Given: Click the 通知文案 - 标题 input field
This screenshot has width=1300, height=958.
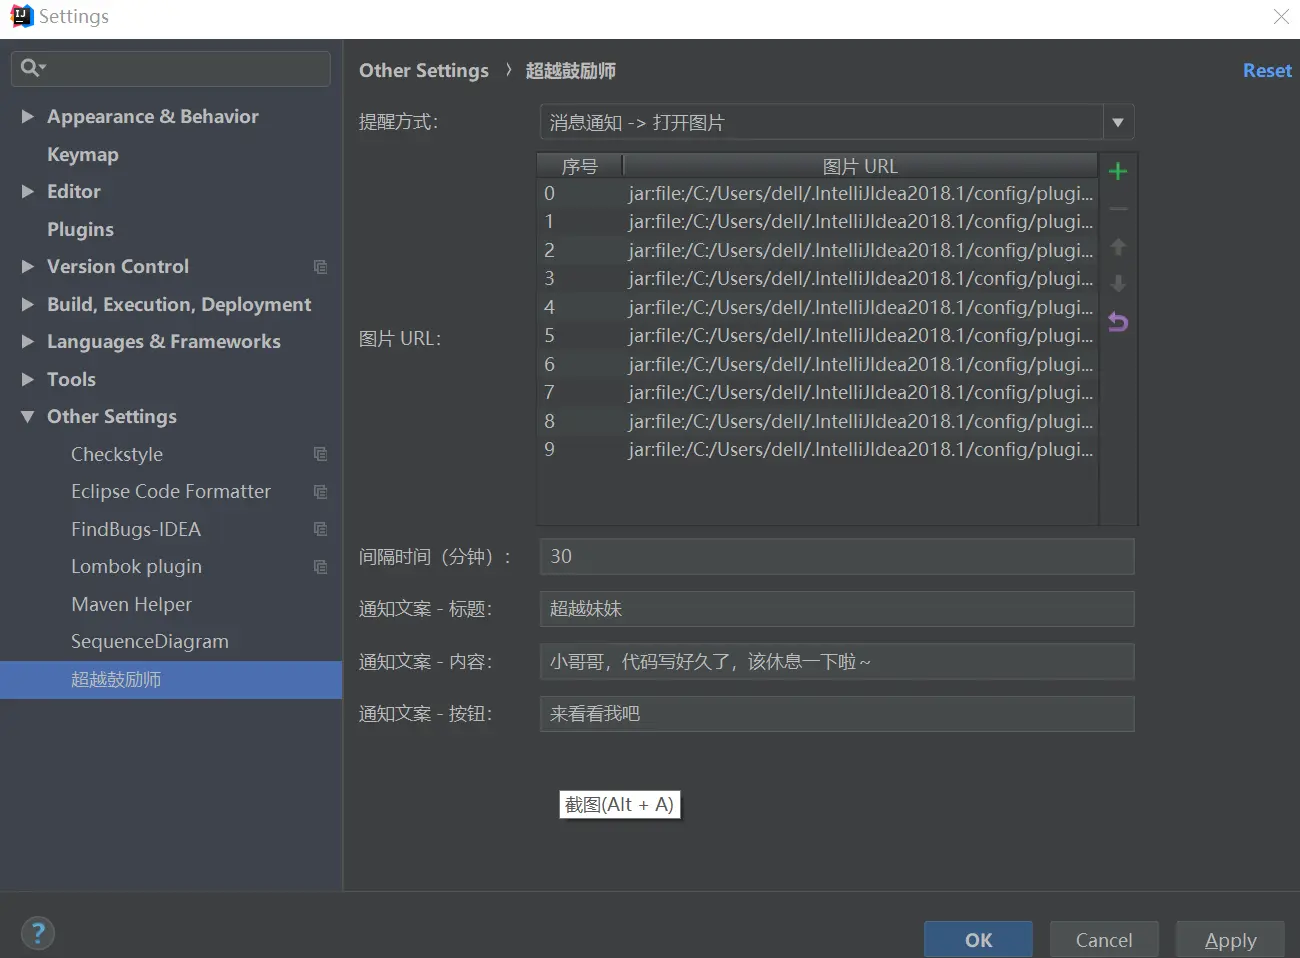Looking at the screenshot, I should point(837,609).
